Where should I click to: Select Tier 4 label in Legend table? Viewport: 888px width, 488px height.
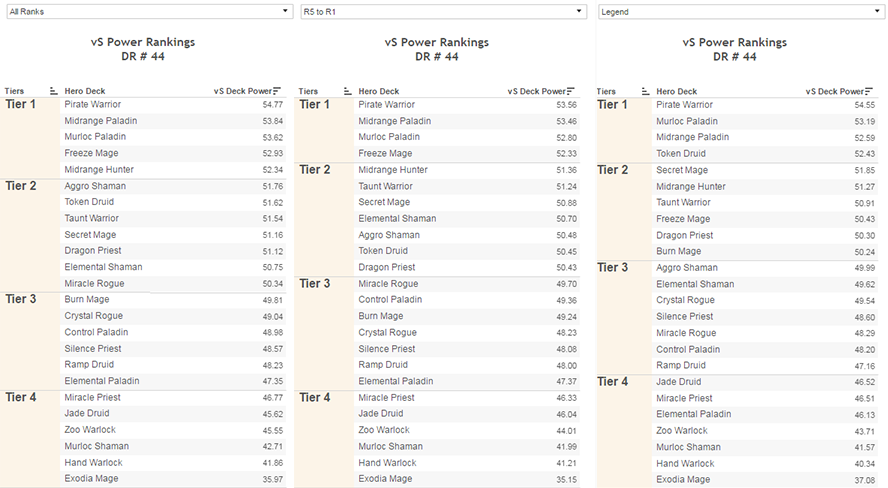pos(612,382)
